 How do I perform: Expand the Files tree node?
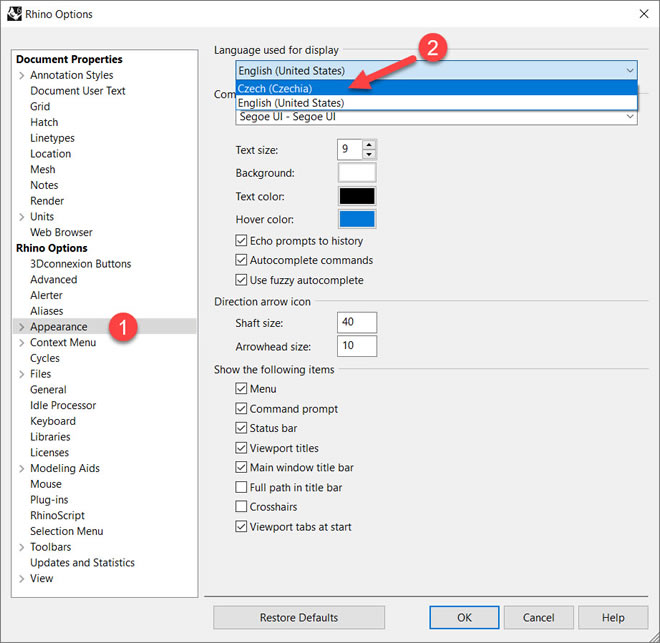click(x=21, y=374)
